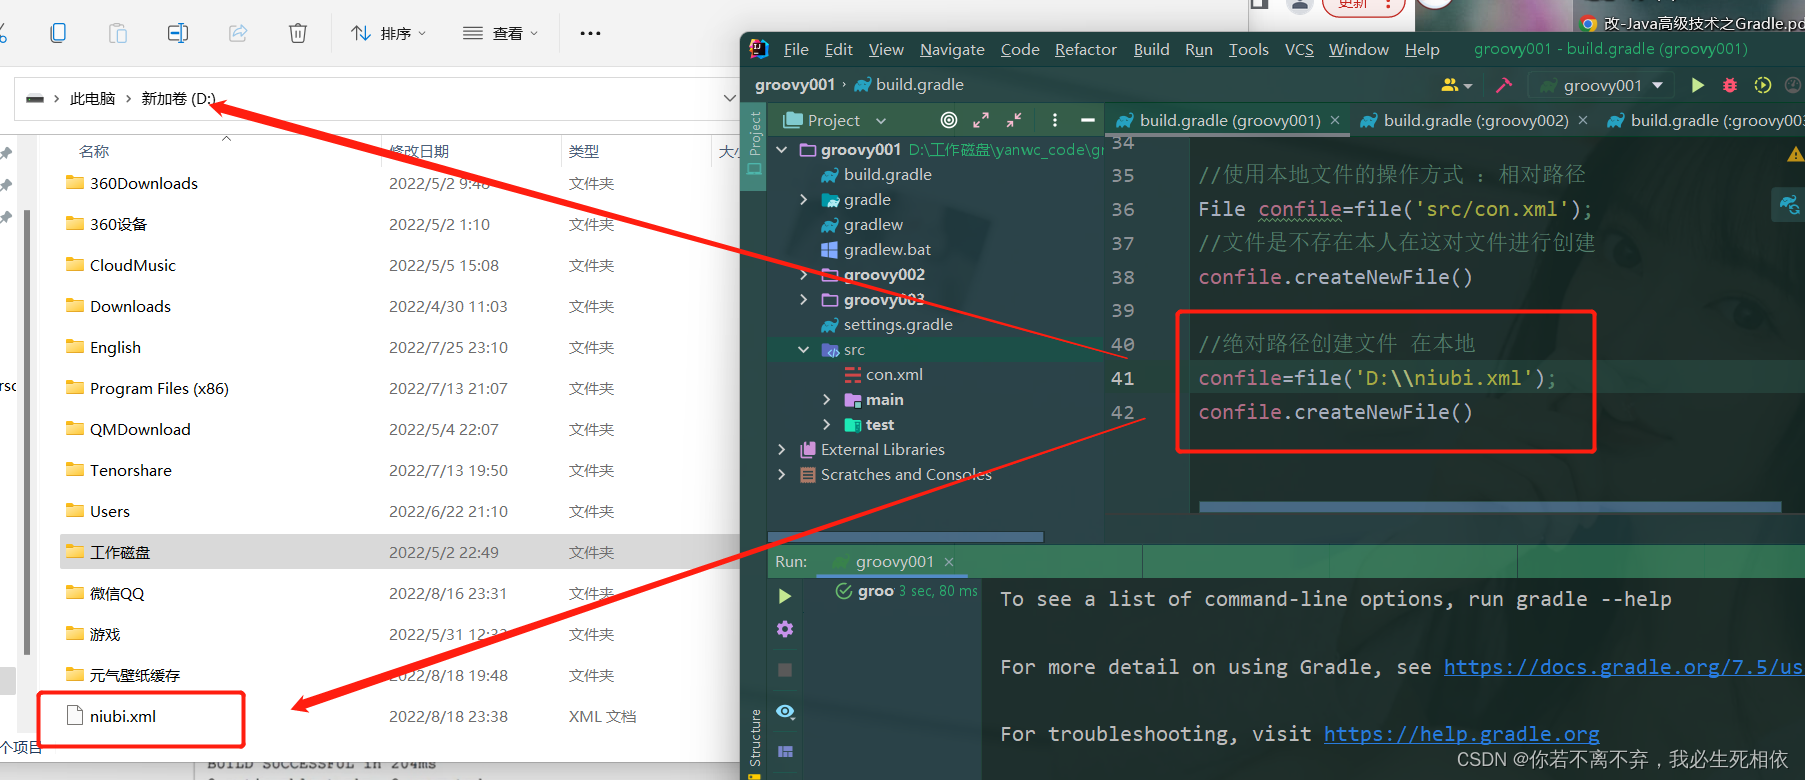1805x780 pixels.
Task: Click 新加卷 (D:) in the address breadcrumb
Action: pyautogui.click(x=178, y=98)
